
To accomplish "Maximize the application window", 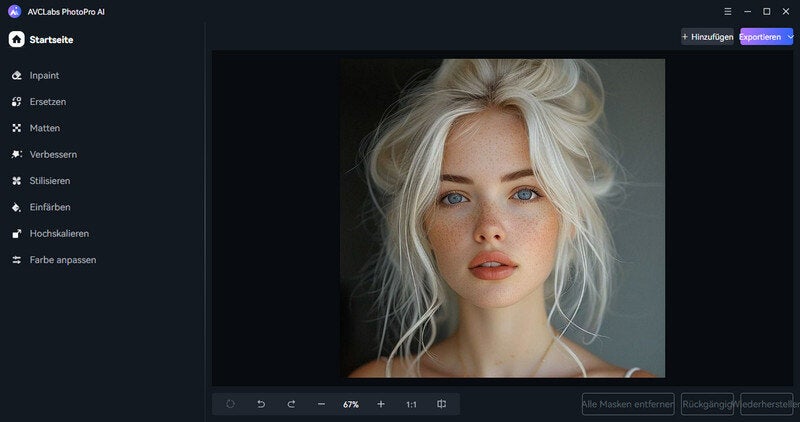I will (x=766, y=11).
